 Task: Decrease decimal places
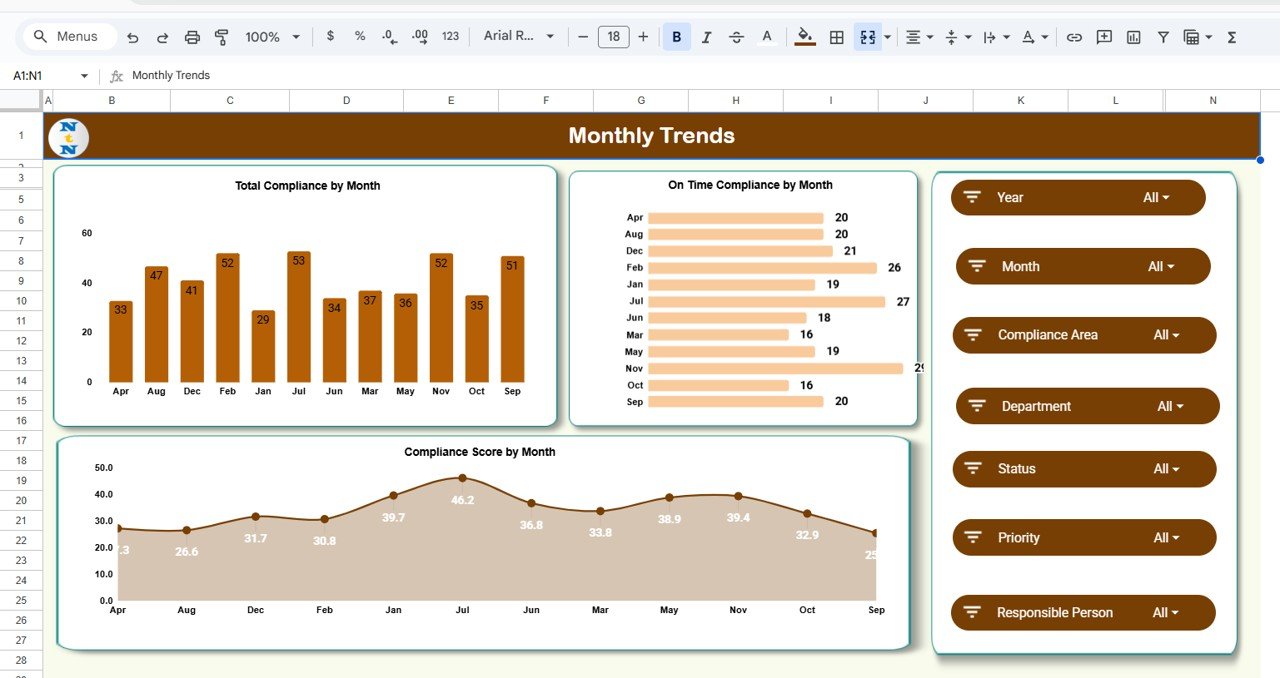[x=389, y=36]
